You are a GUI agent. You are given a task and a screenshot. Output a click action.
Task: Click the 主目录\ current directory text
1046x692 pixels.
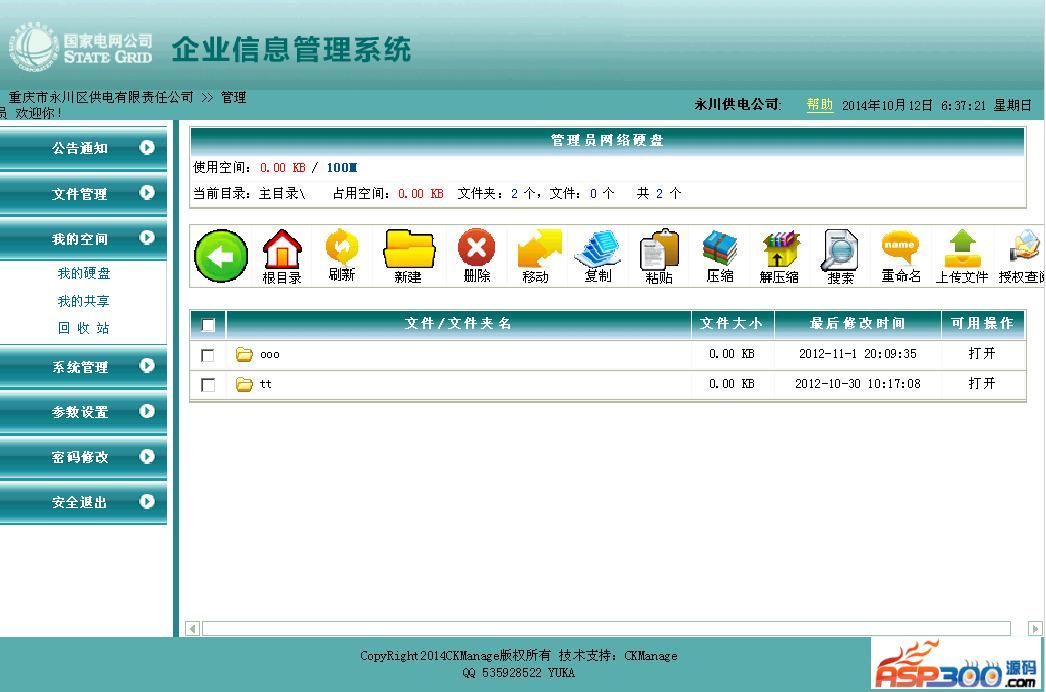tap(282, 194)
